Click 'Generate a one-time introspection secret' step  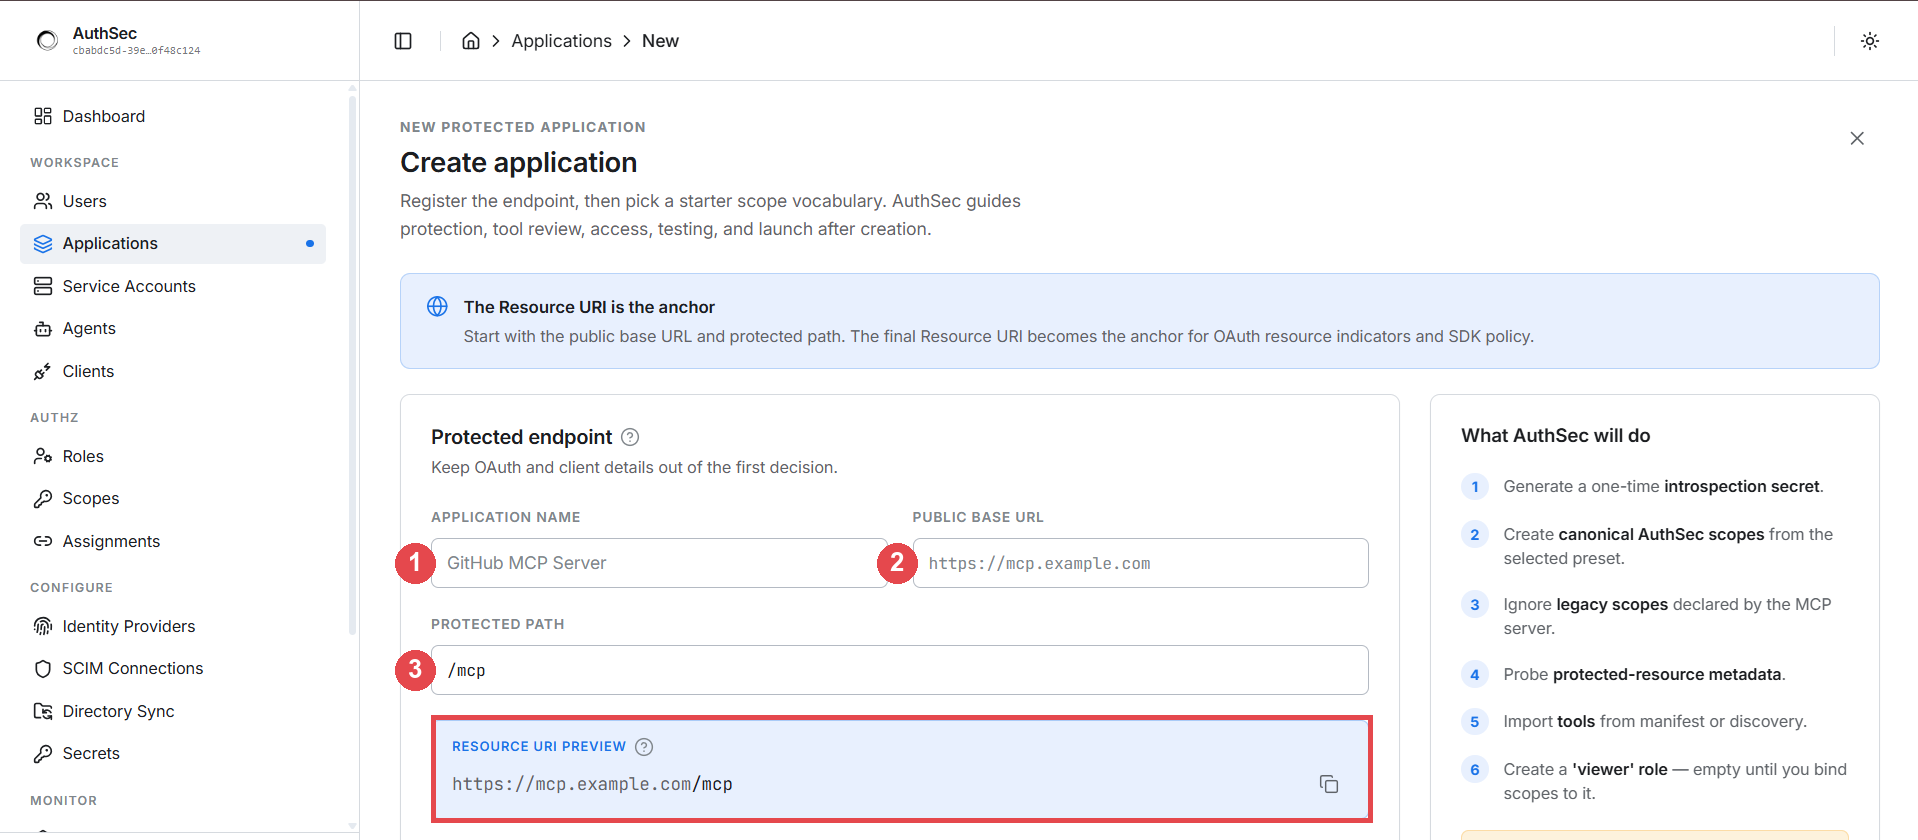click(x=1663, y=486)
